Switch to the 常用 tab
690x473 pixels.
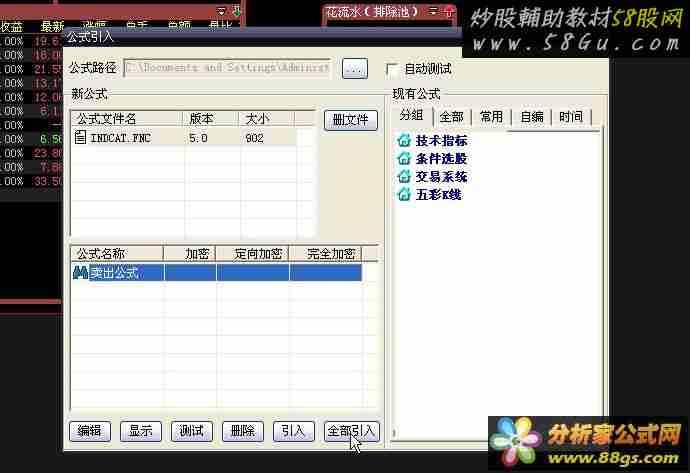coord(491,117)
